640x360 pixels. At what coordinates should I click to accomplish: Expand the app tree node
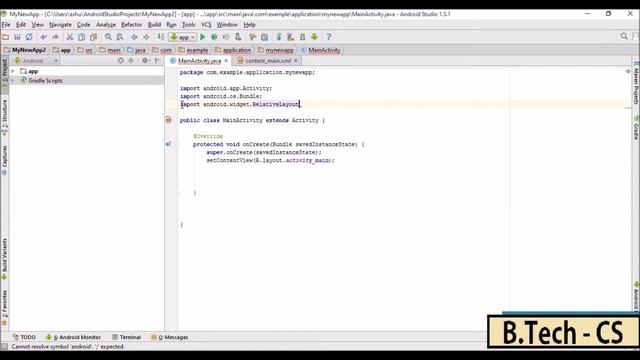tap(13, 71)
